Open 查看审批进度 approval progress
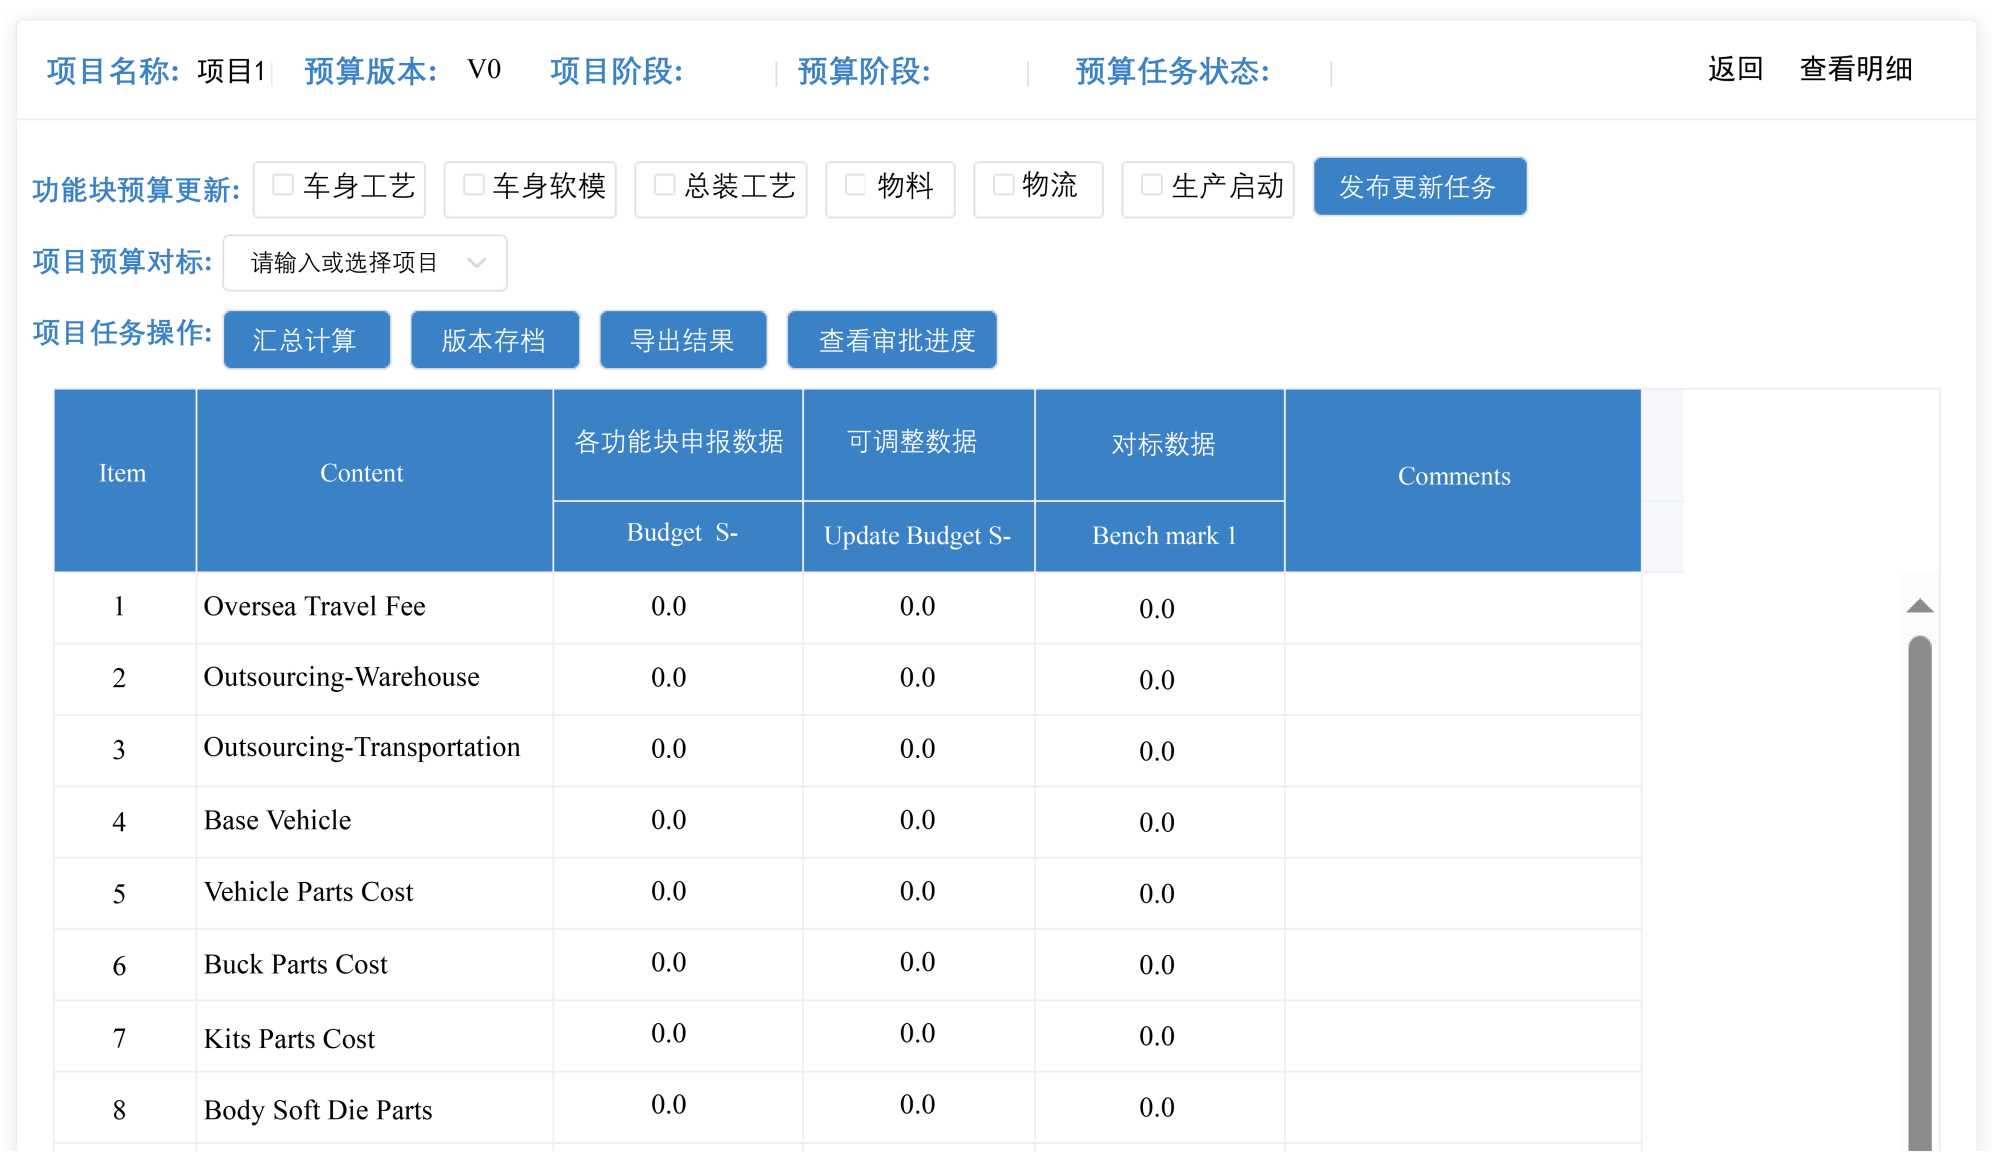 point(891,341)
